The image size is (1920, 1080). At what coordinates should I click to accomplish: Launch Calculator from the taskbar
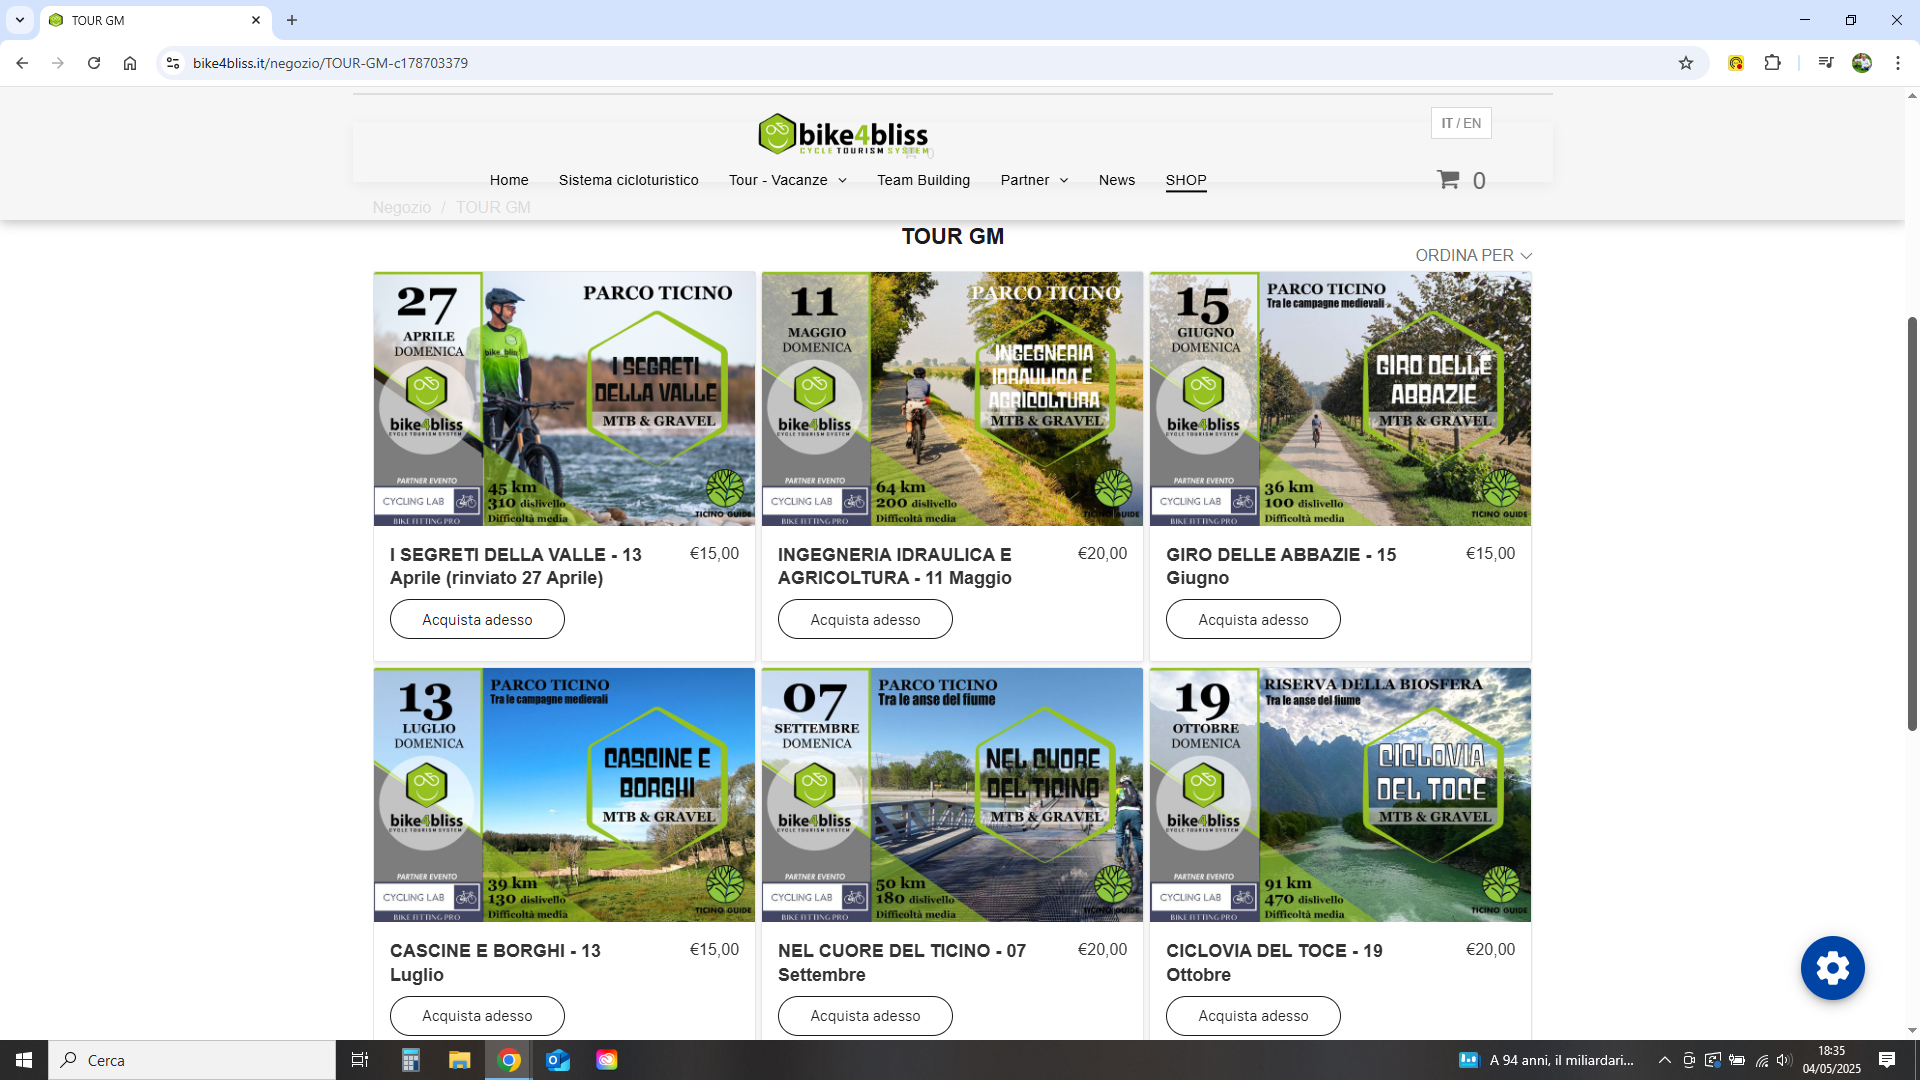pyautogui.click(x=411, y=1060)
